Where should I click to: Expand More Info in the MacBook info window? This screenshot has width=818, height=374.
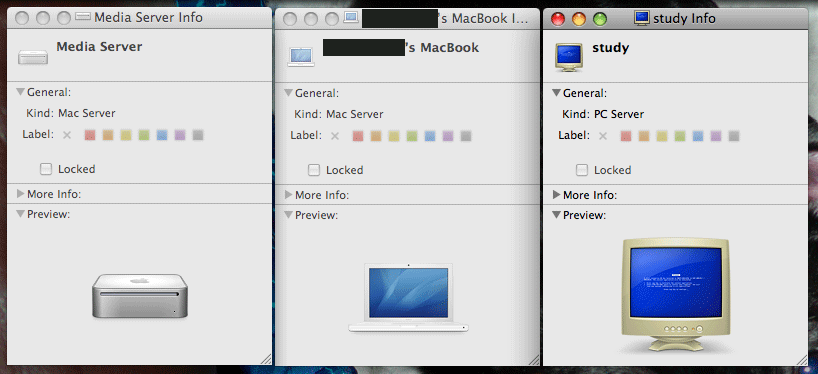coord(288,195)
